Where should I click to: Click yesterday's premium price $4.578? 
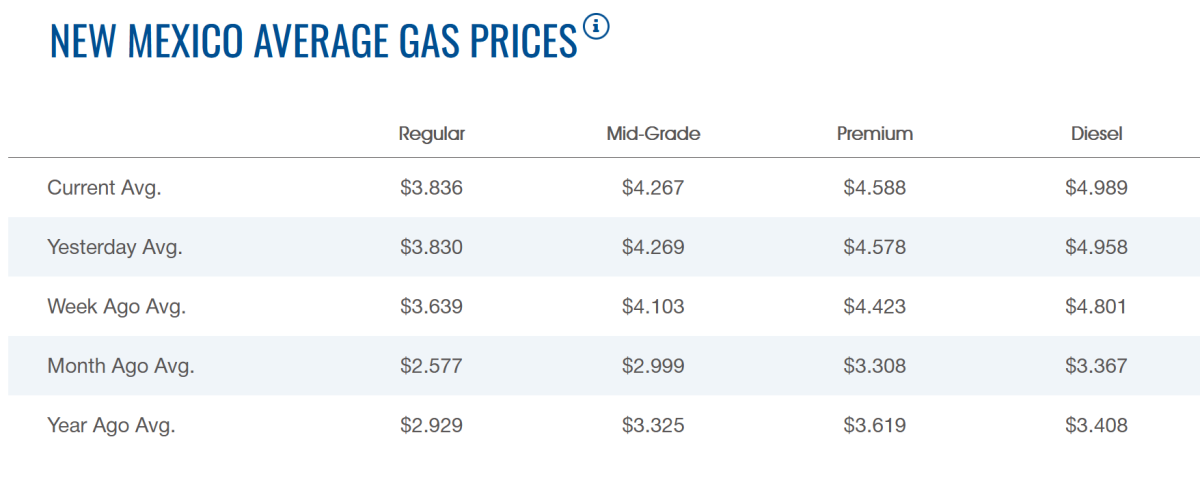[x=875, y=247]
